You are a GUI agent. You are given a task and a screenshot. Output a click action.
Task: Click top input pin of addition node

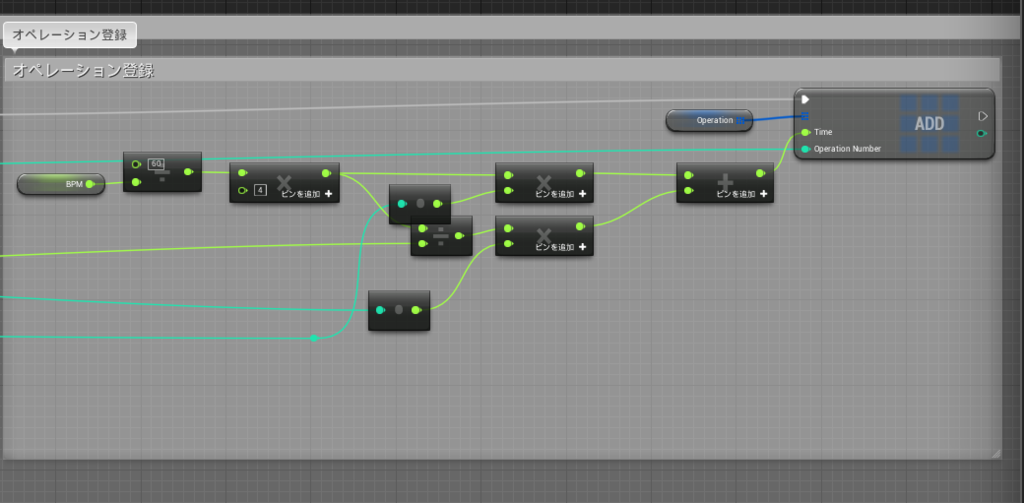click(688, 175)
